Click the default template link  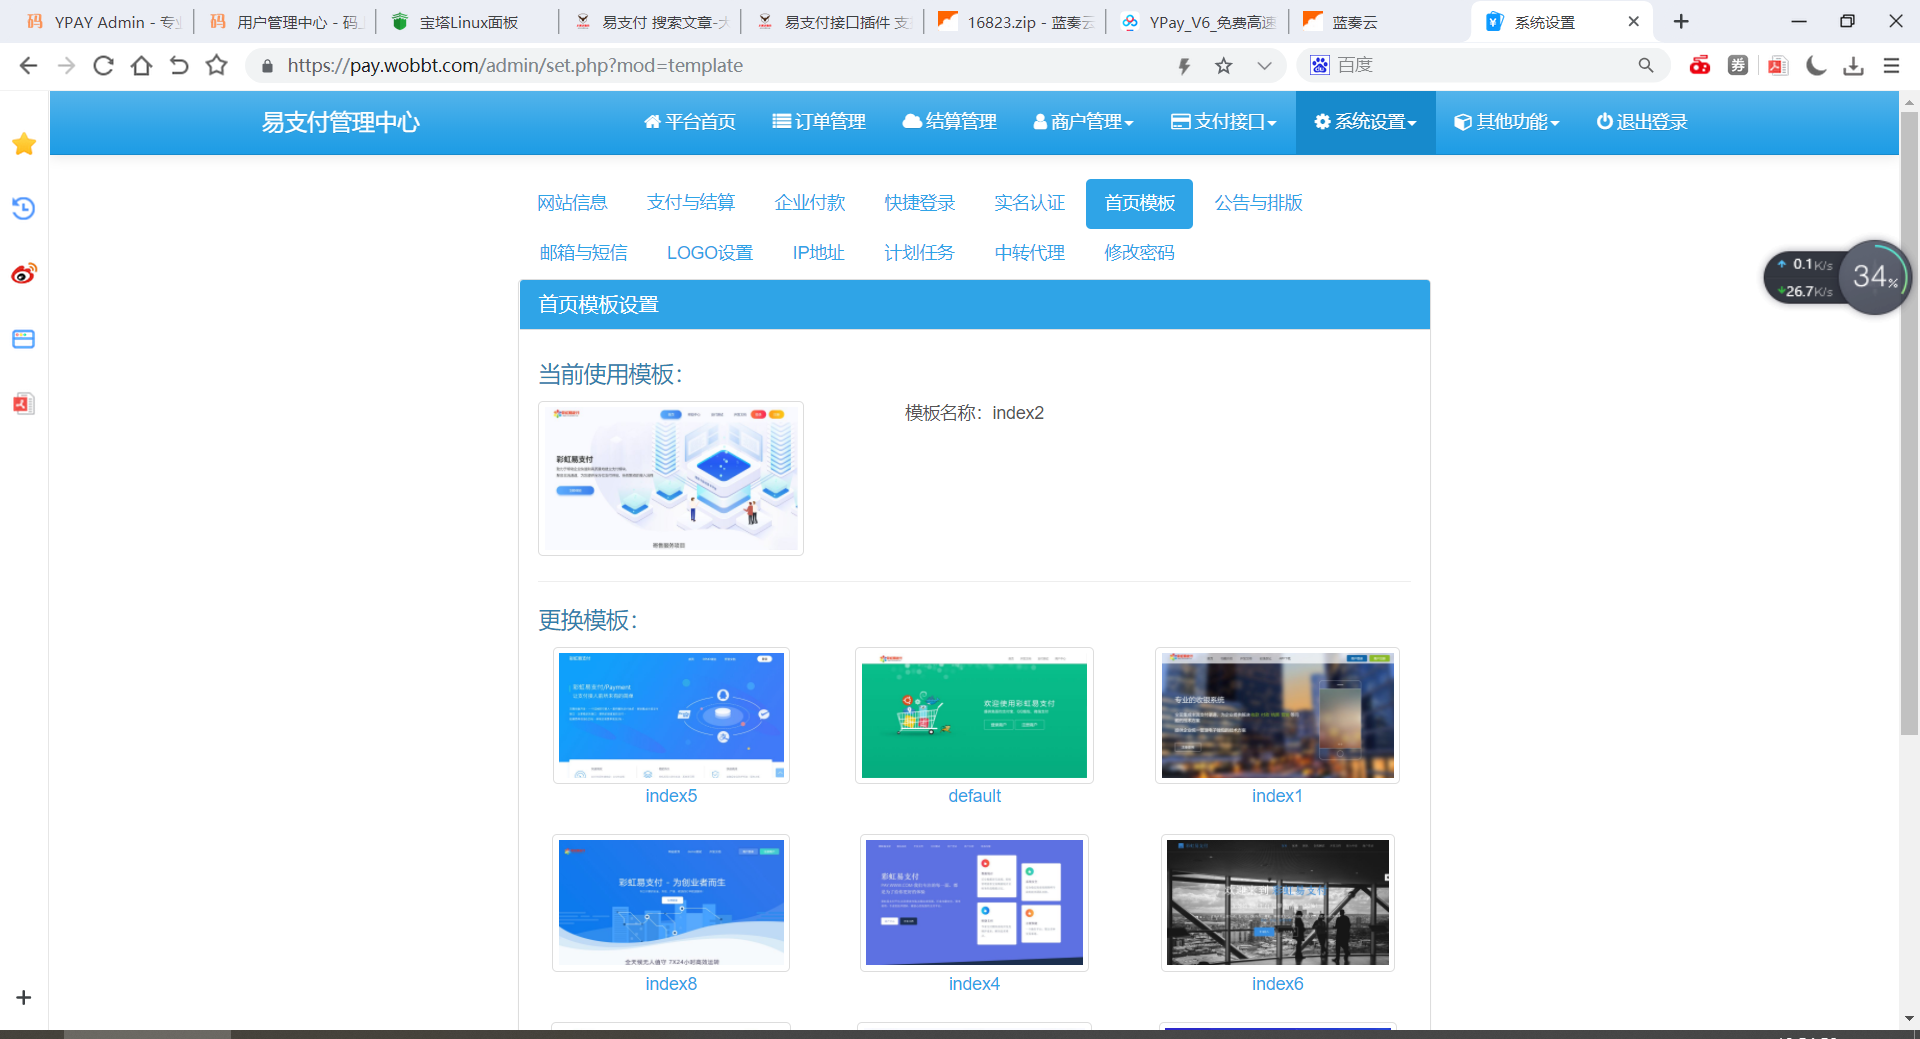click(x=974, y=795)
